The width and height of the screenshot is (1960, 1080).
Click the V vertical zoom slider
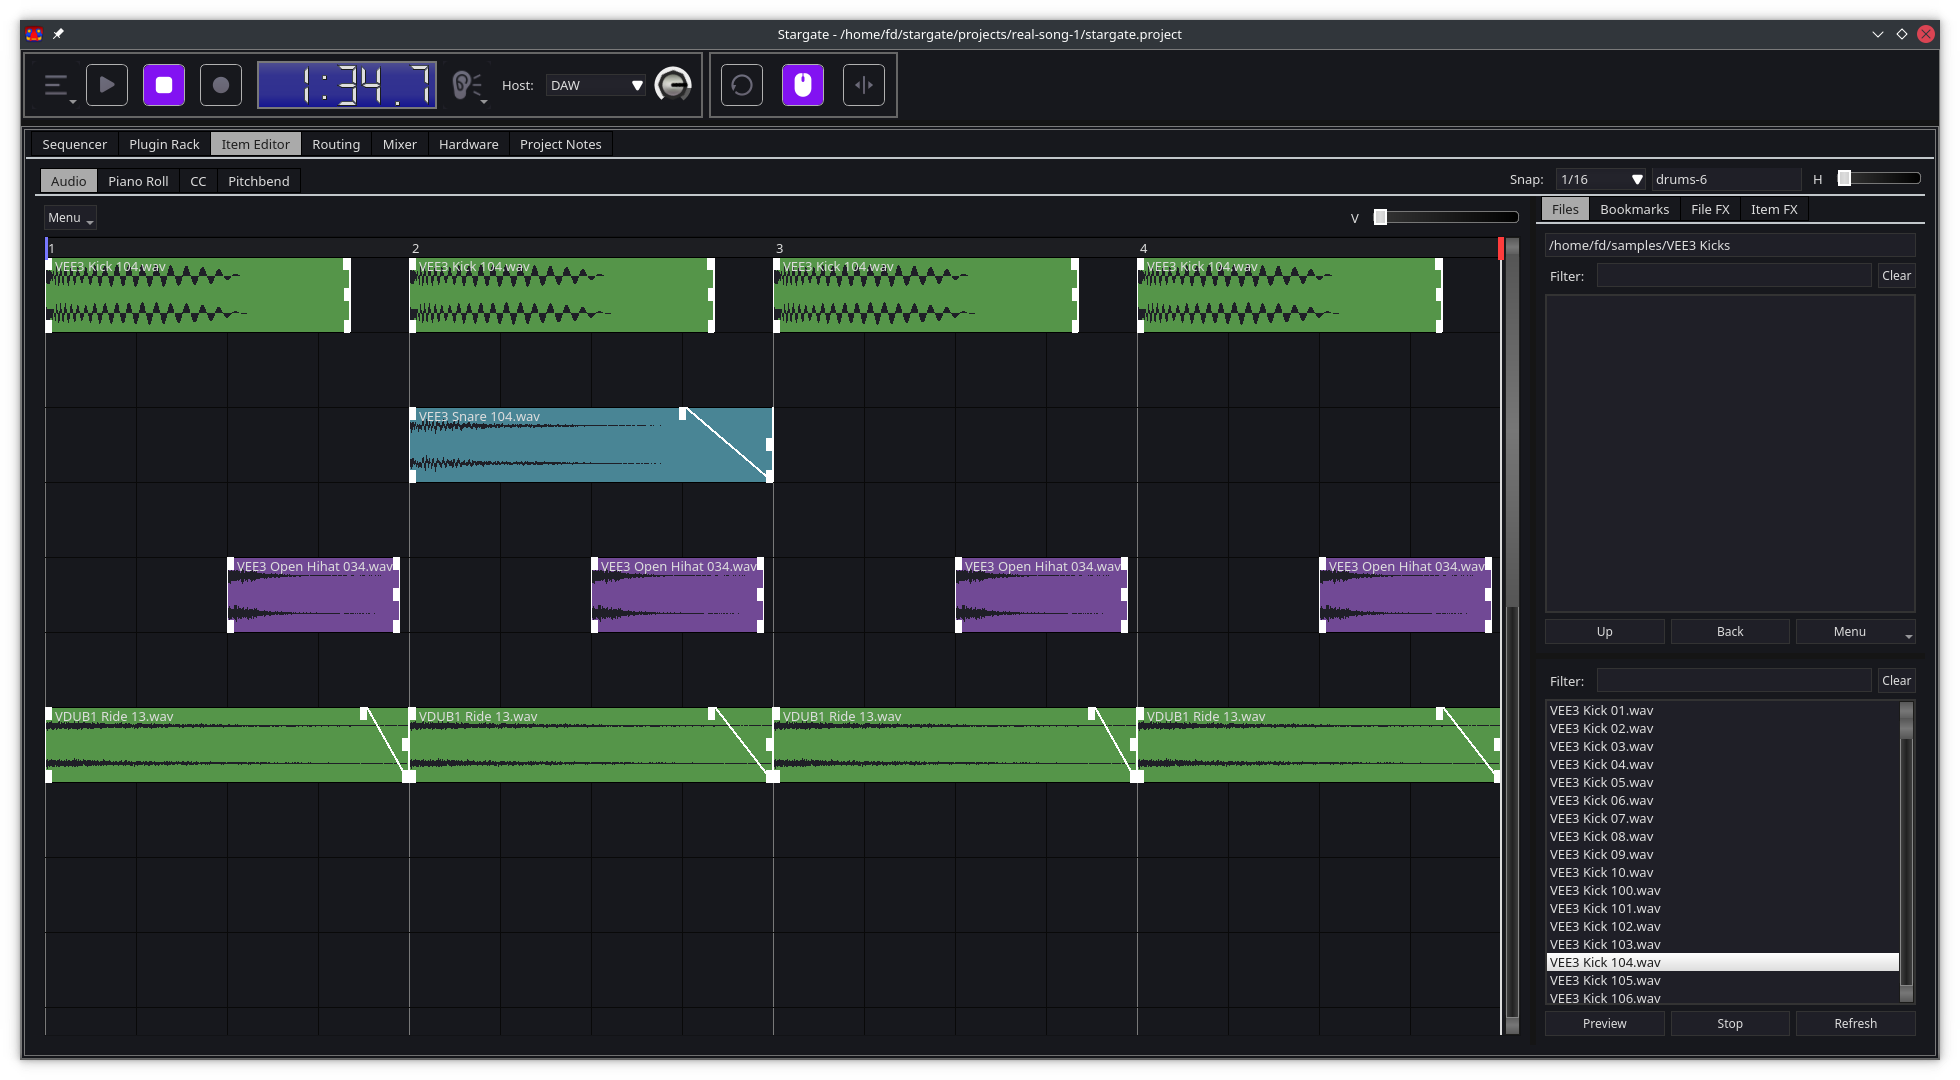[x=1447, y=217]
